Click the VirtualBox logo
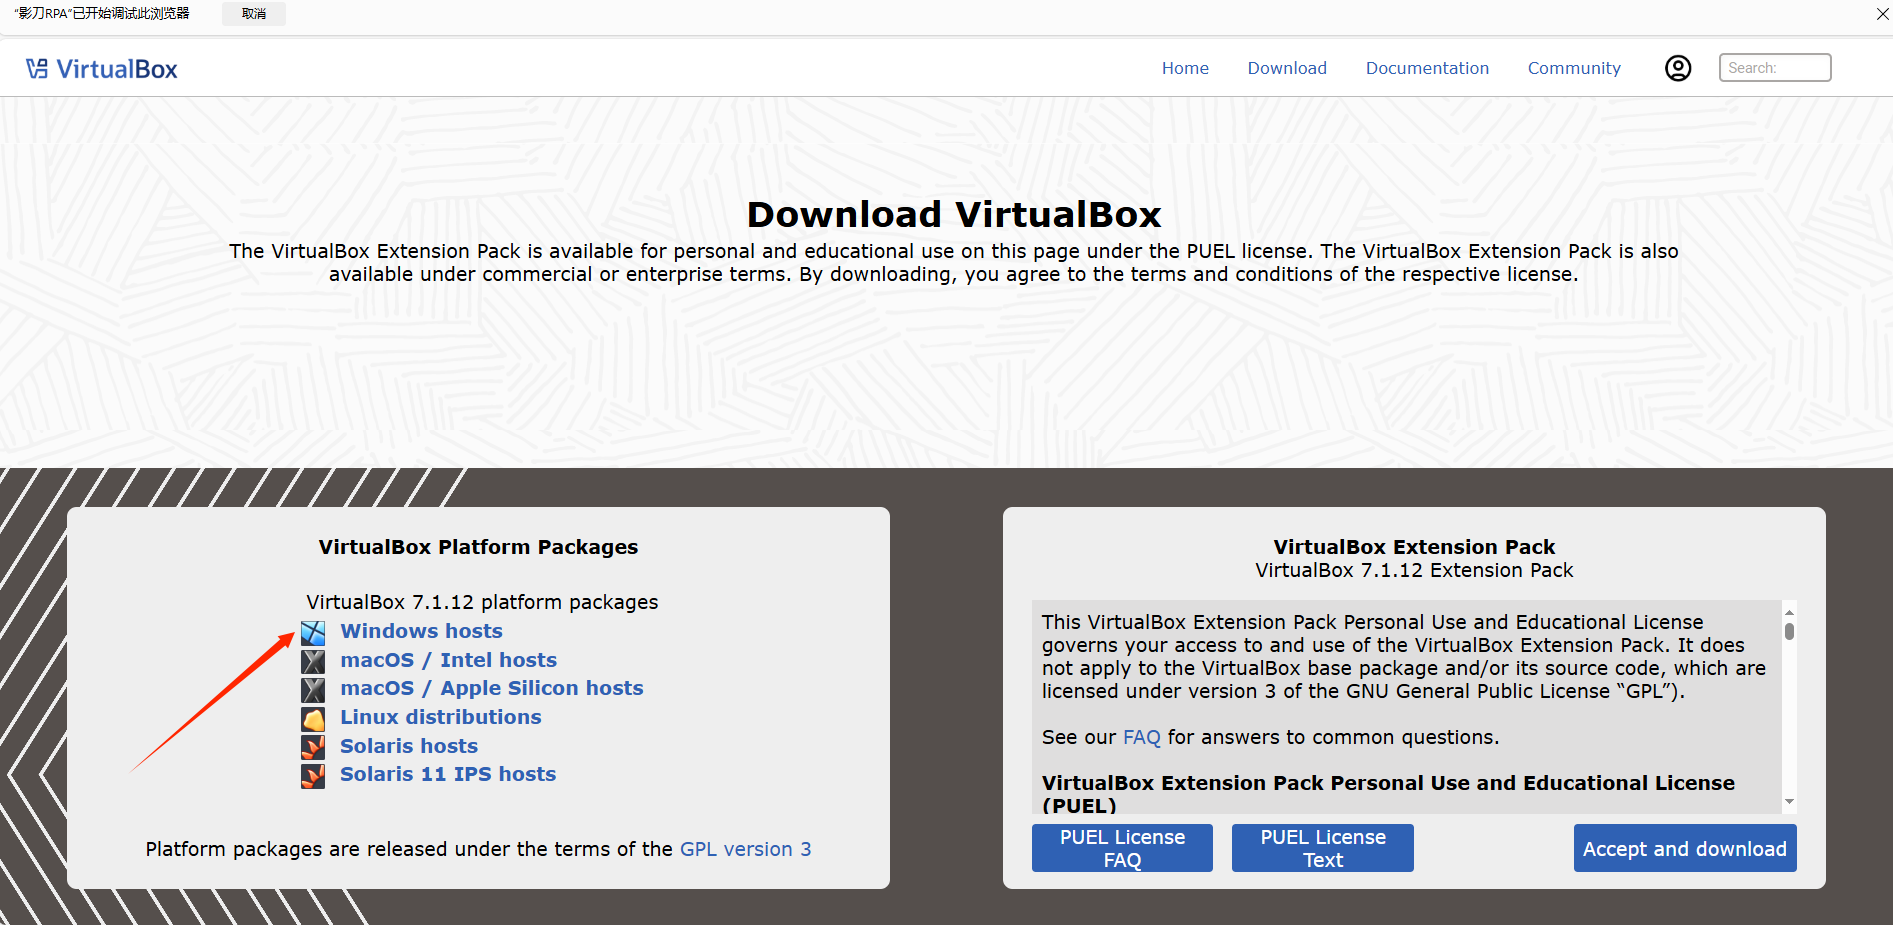Image resolution: width=1893 pixels, height=925 pixels. click(100, 67)
